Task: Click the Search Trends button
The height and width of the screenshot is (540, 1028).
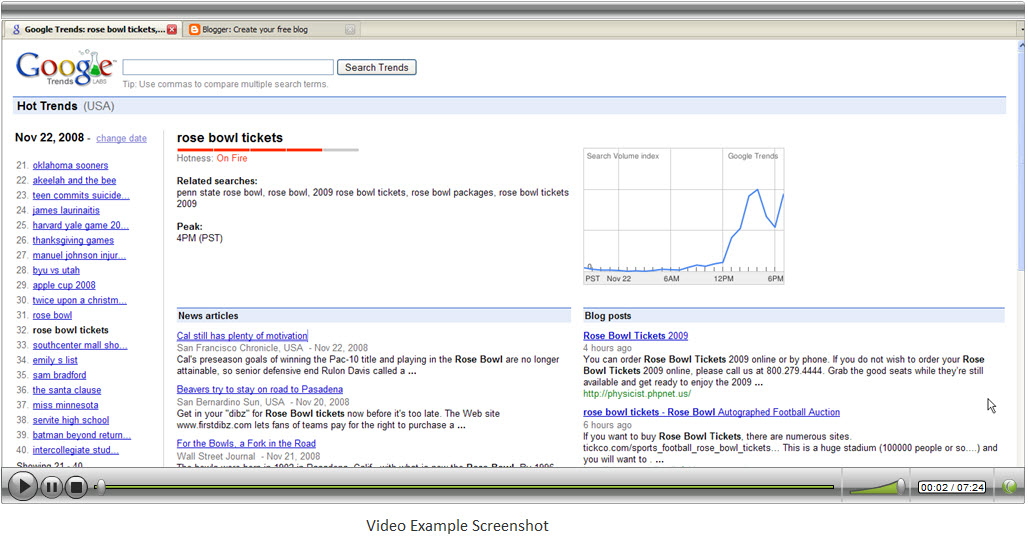Action: [x=376, y=67]
